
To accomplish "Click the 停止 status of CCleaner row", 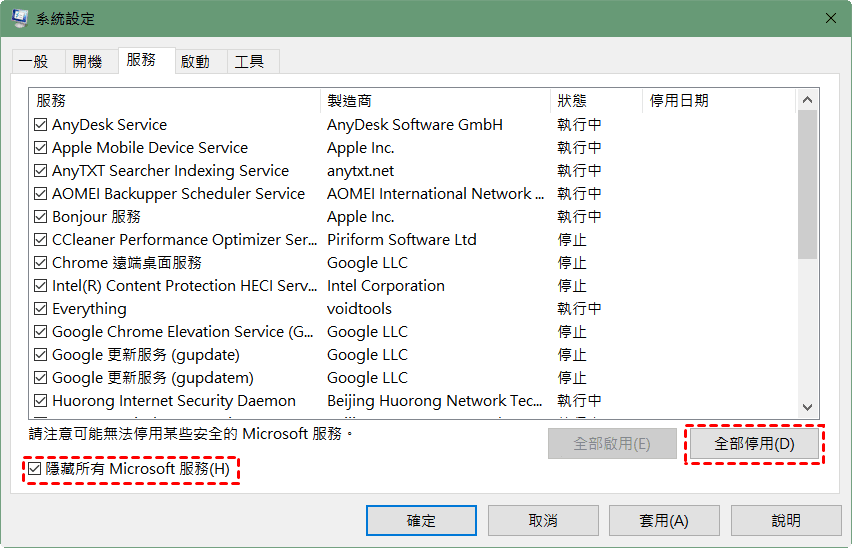I will tap(572, 240).
